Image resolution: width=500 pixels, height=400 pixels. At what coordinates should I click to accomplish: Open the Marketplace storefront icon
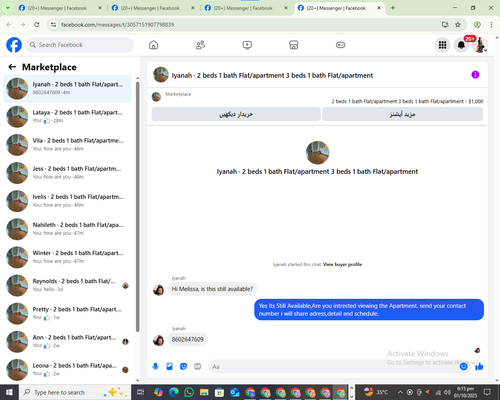coord(294,45)
